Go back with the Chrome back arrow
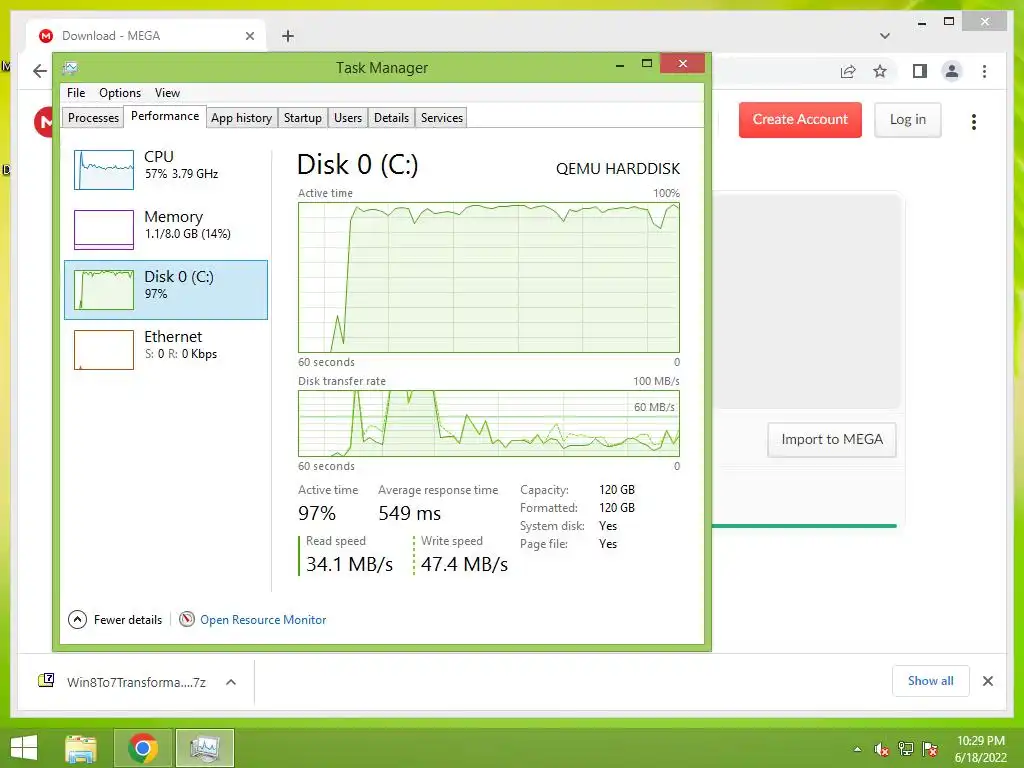This screenshot has height=768, width=1024. [x=40, y=71]
